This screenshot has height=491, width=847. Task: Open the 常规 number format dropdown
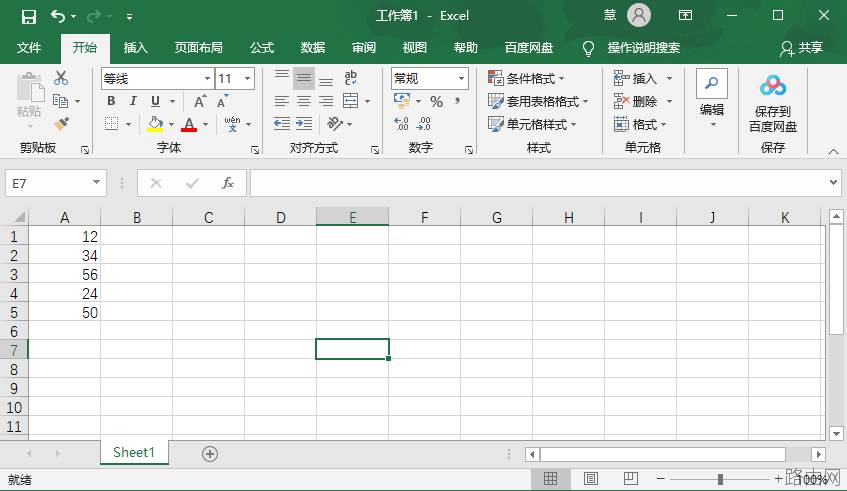(461, 78)
